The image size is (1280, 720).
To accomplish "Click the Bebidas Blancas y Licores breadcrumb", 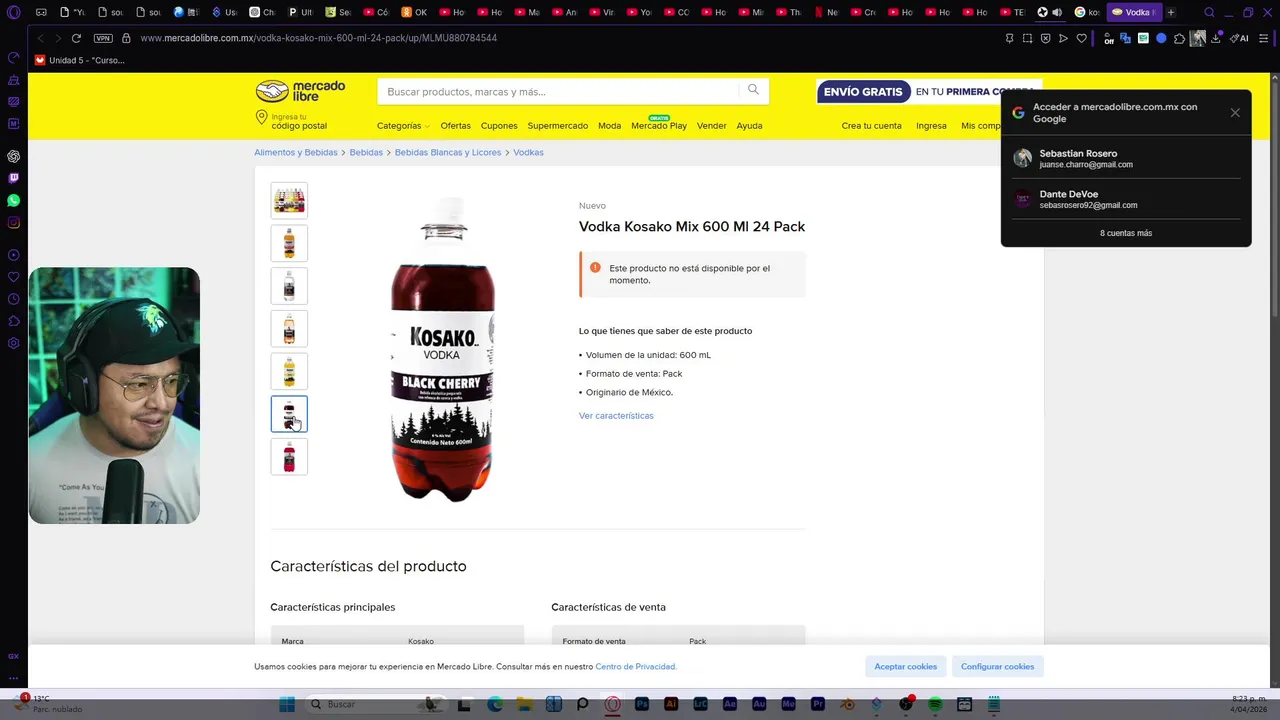I will click(448, 152).
